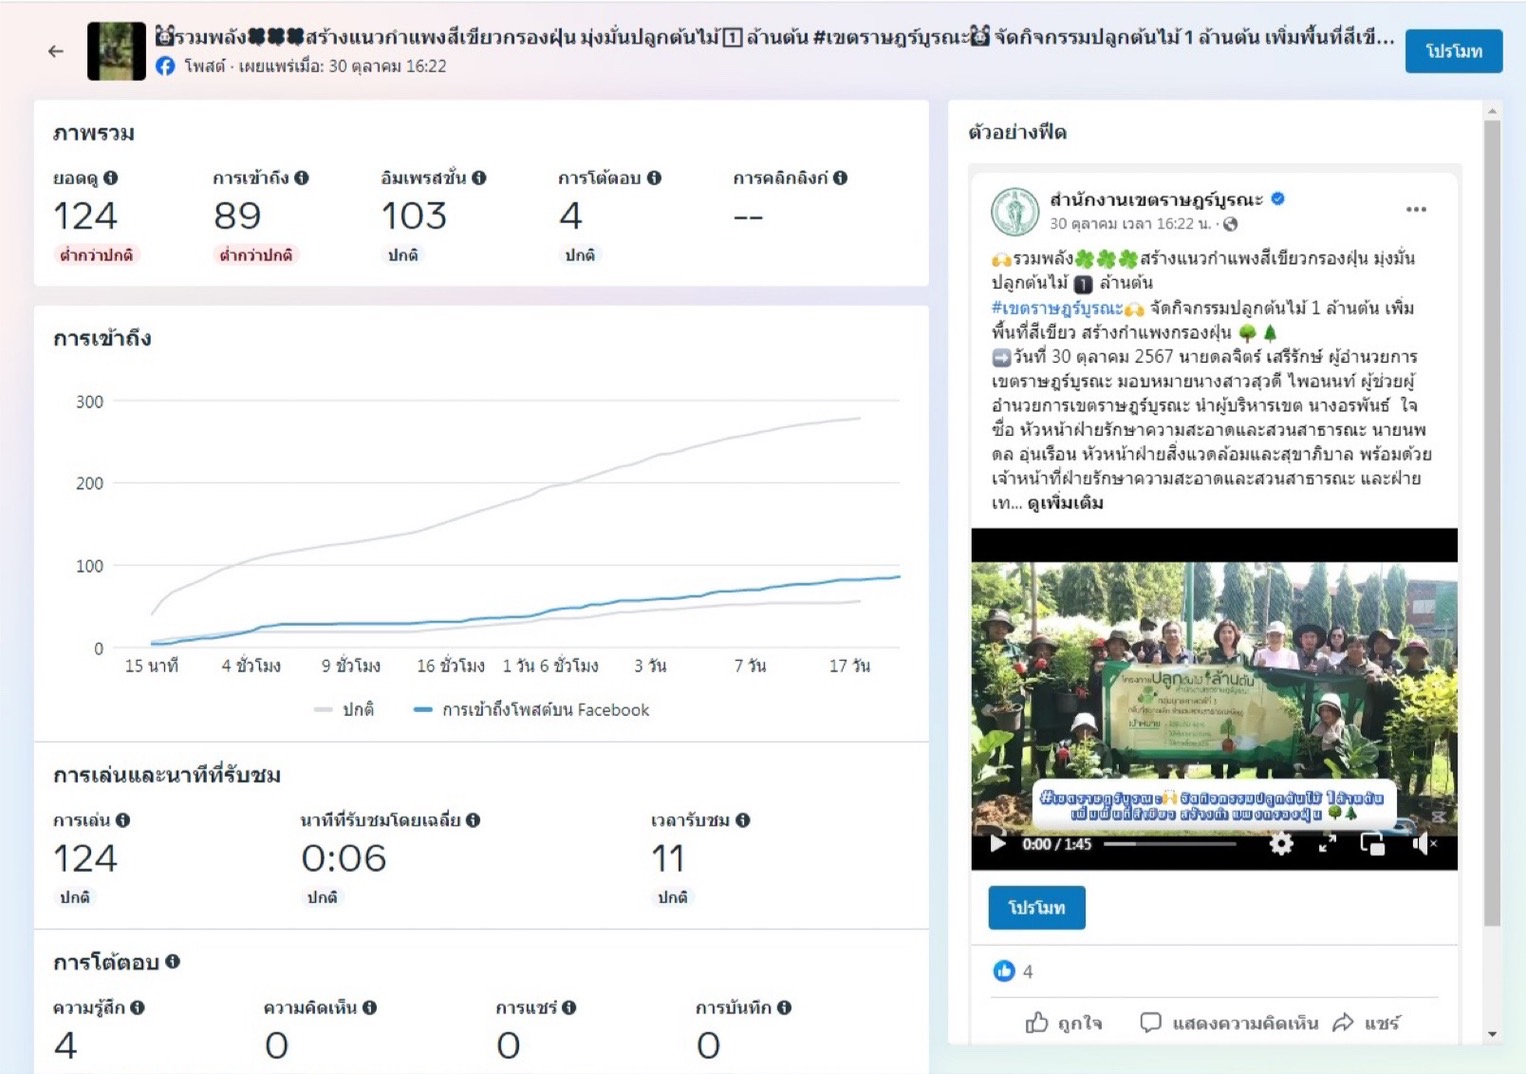Show info for การโต้ตอบ overview metric

(654, 178)
